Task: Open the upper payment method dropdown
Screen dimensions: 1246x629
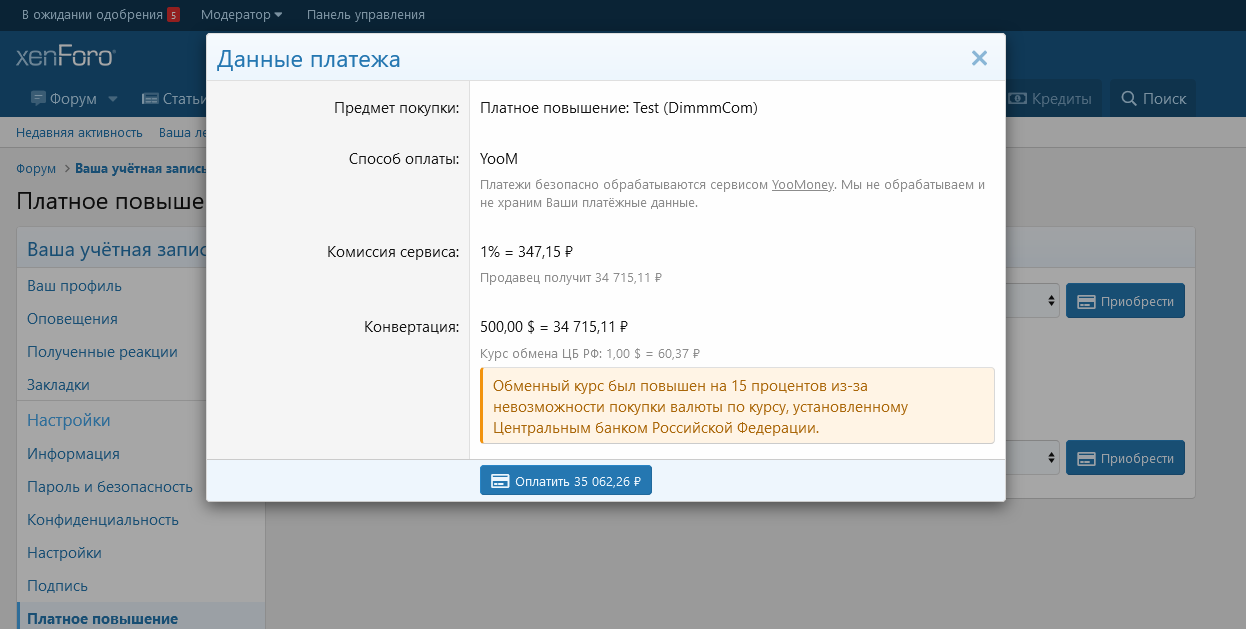Action: click(x=1032, y=301)
